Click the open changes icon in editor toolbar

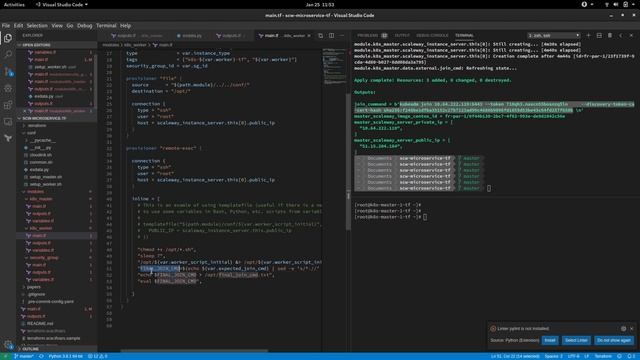(320, 36)
